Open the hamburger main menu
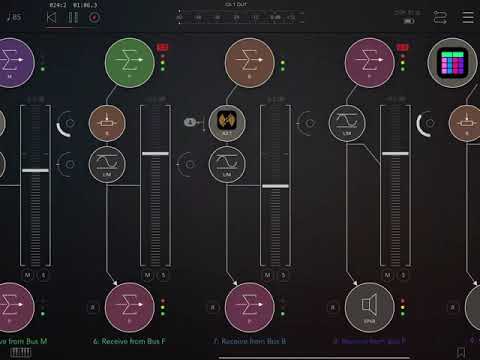 468,17
